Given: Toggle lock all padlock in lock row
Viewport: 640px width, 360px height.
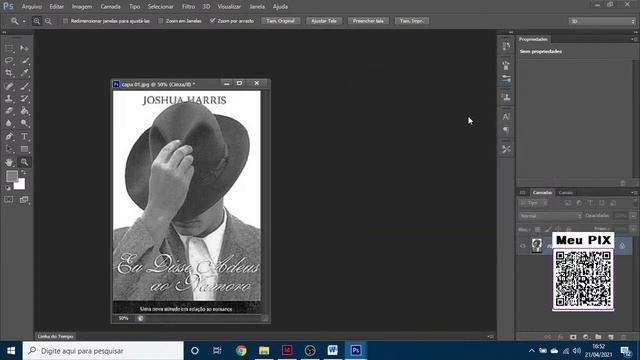Looking at the screenshot, I should tap(569, 229).
